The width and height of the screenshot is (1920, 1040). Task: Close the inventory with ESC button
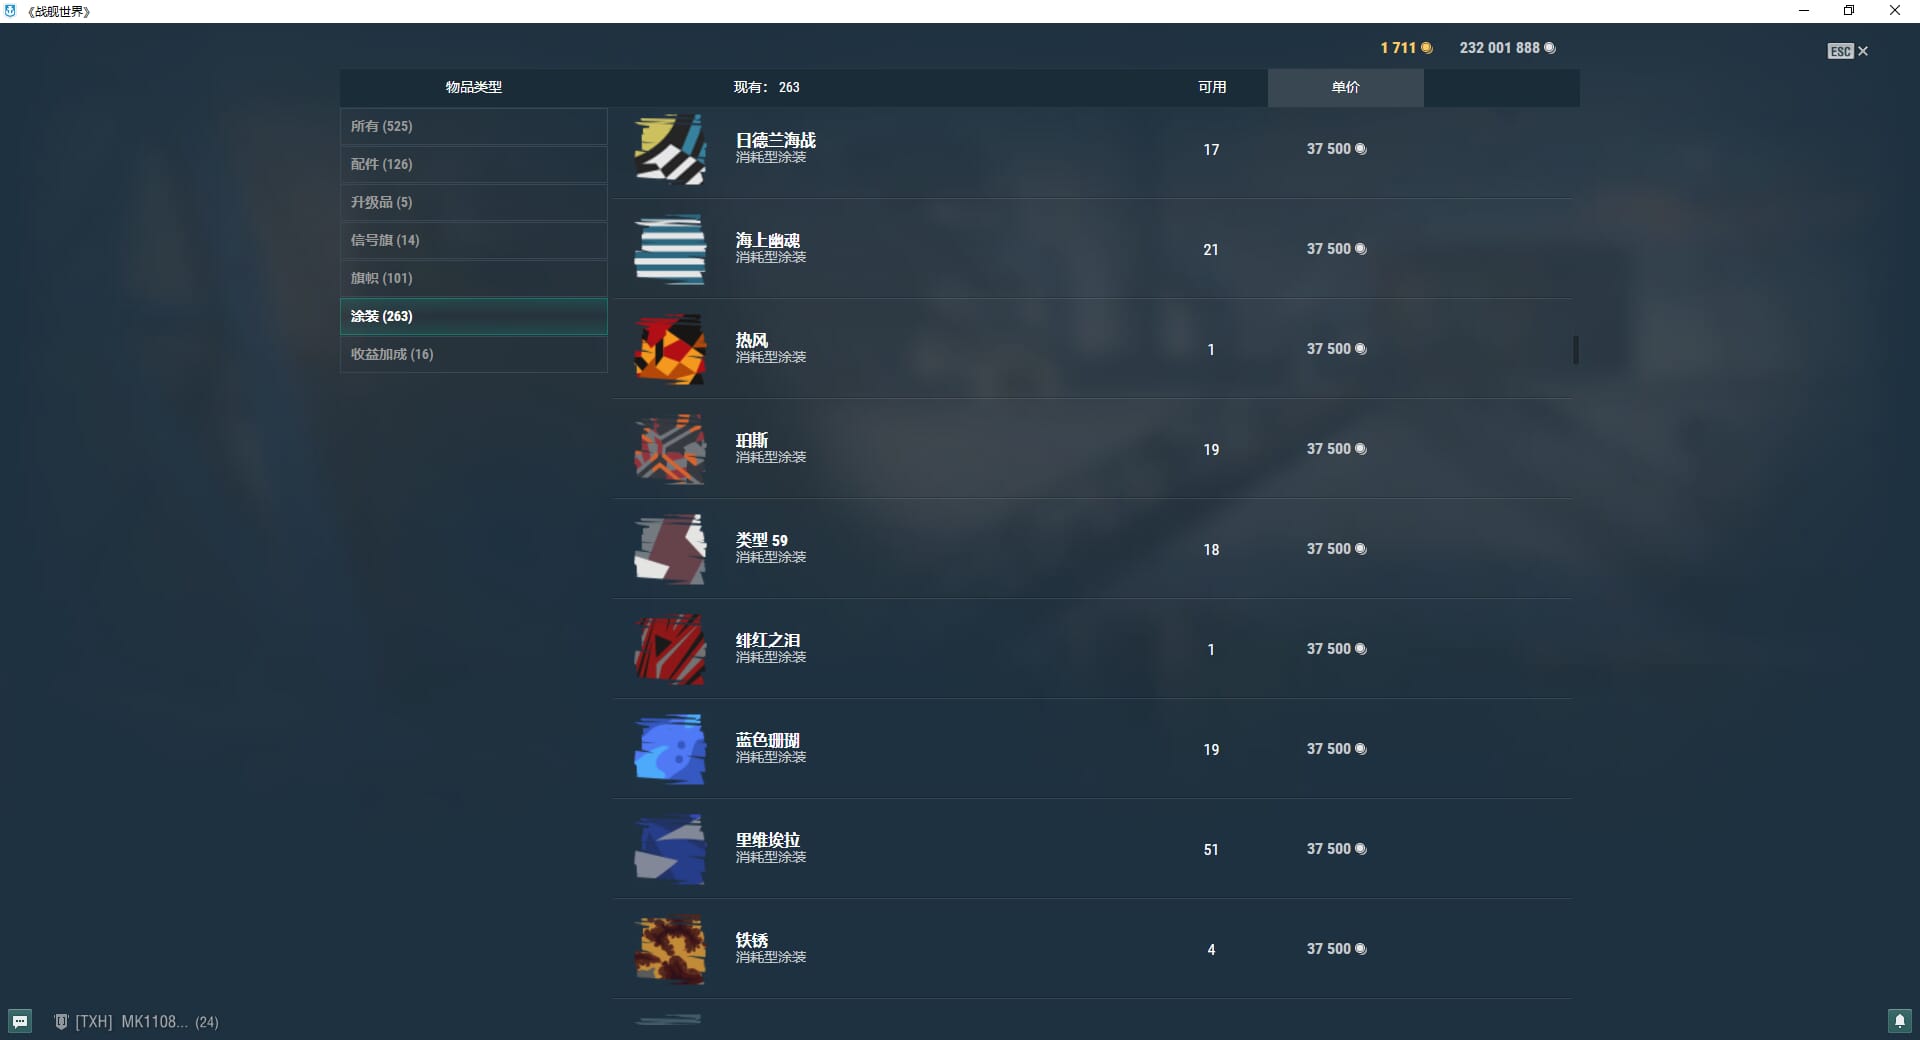1848,51
